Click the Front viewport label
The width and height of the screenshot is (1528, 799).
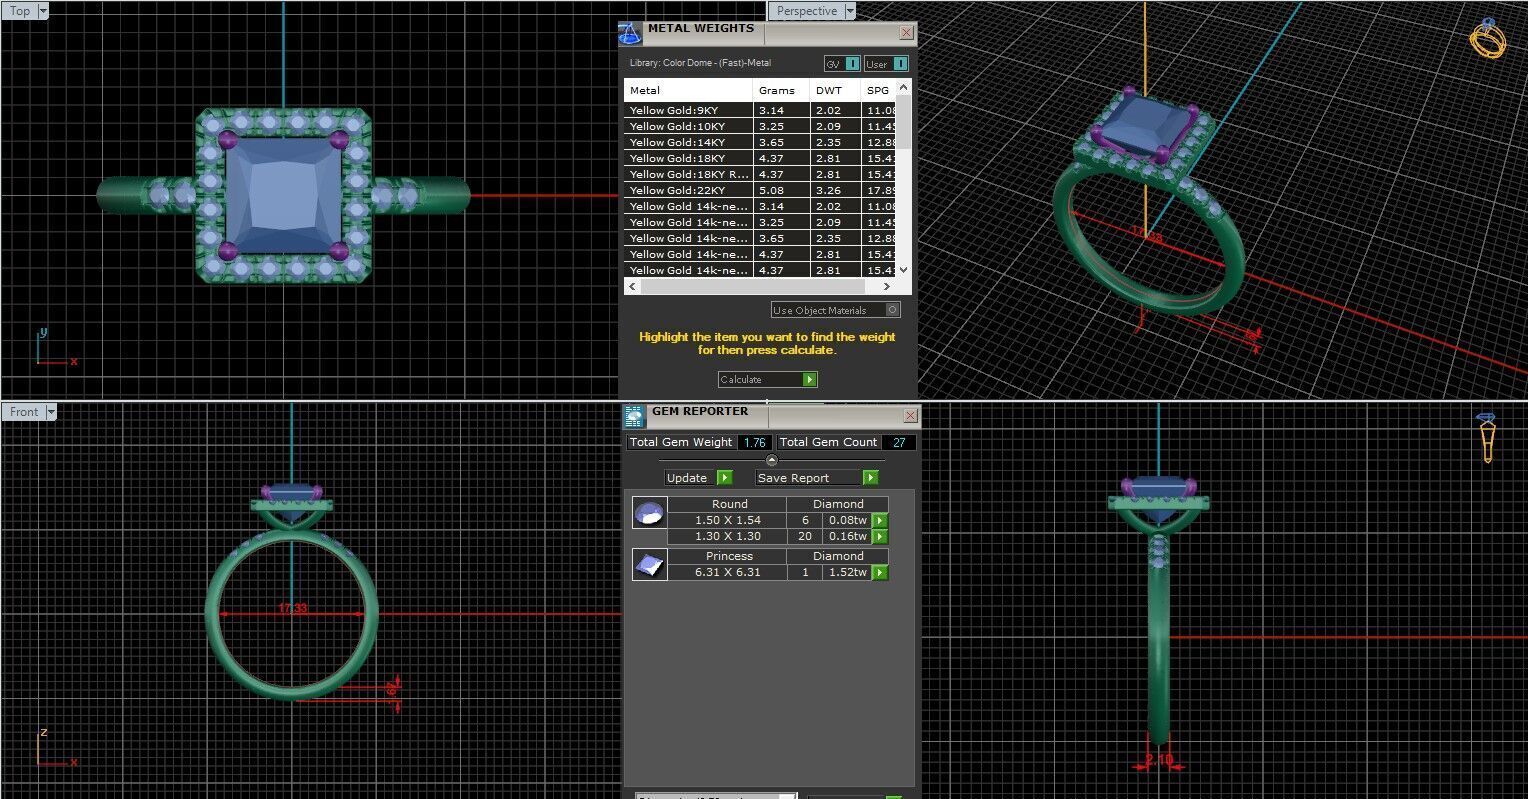[24, 412]
